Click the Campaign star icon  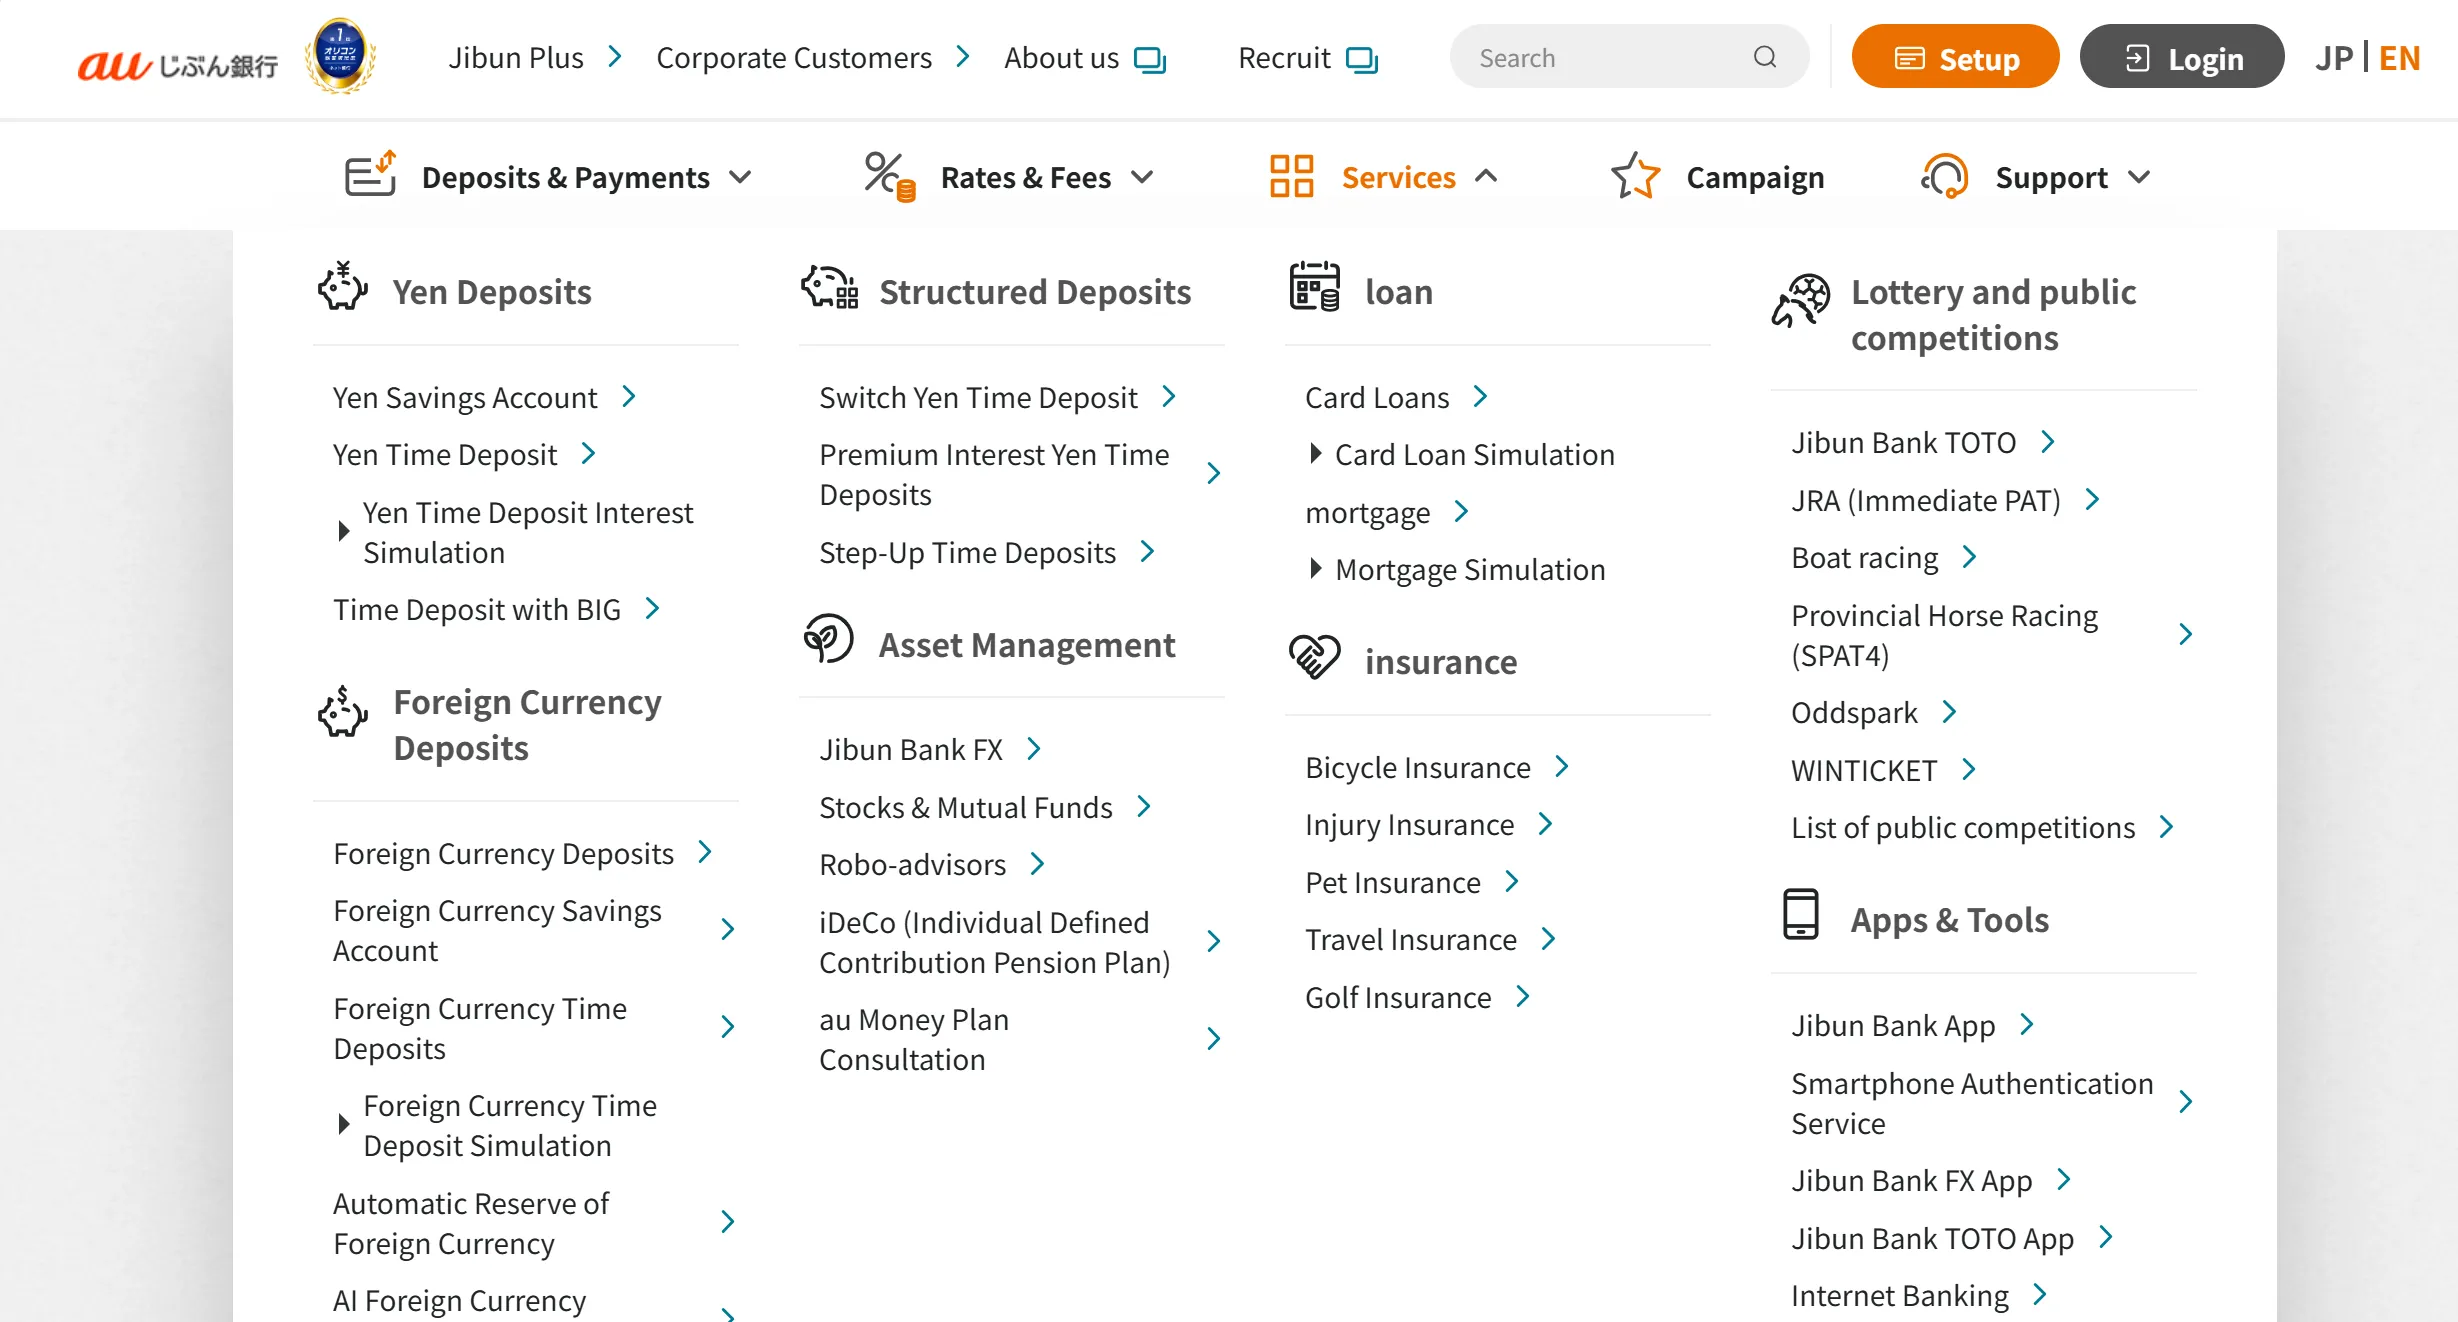[x=1636, y=176]
